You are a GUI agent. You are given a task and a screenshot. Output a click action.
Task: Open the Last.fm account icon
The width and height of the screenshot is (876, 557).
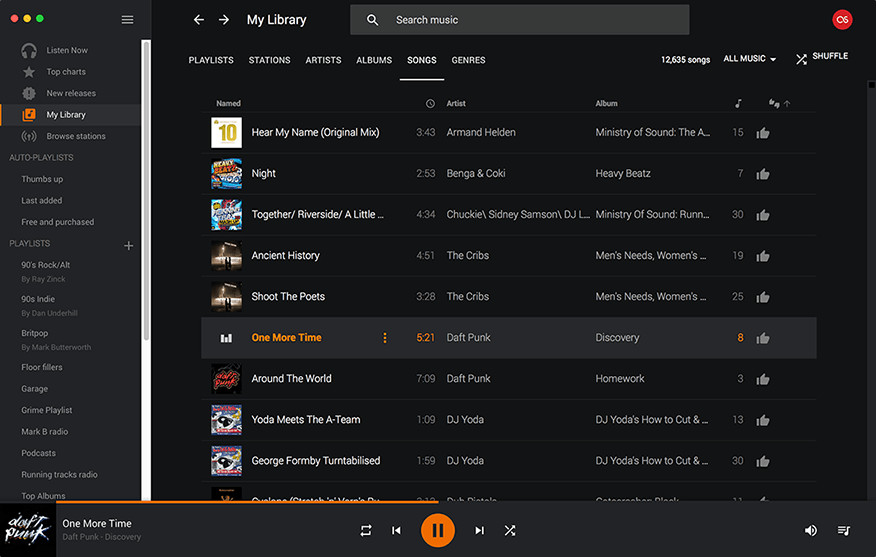coord(842,20)
